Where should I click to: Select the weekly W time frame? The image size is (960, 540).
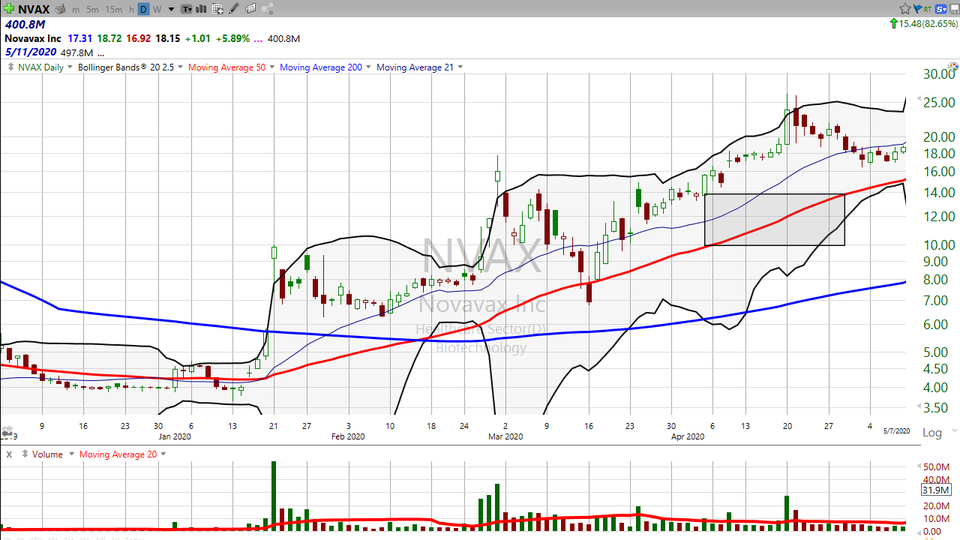point(158,9)
